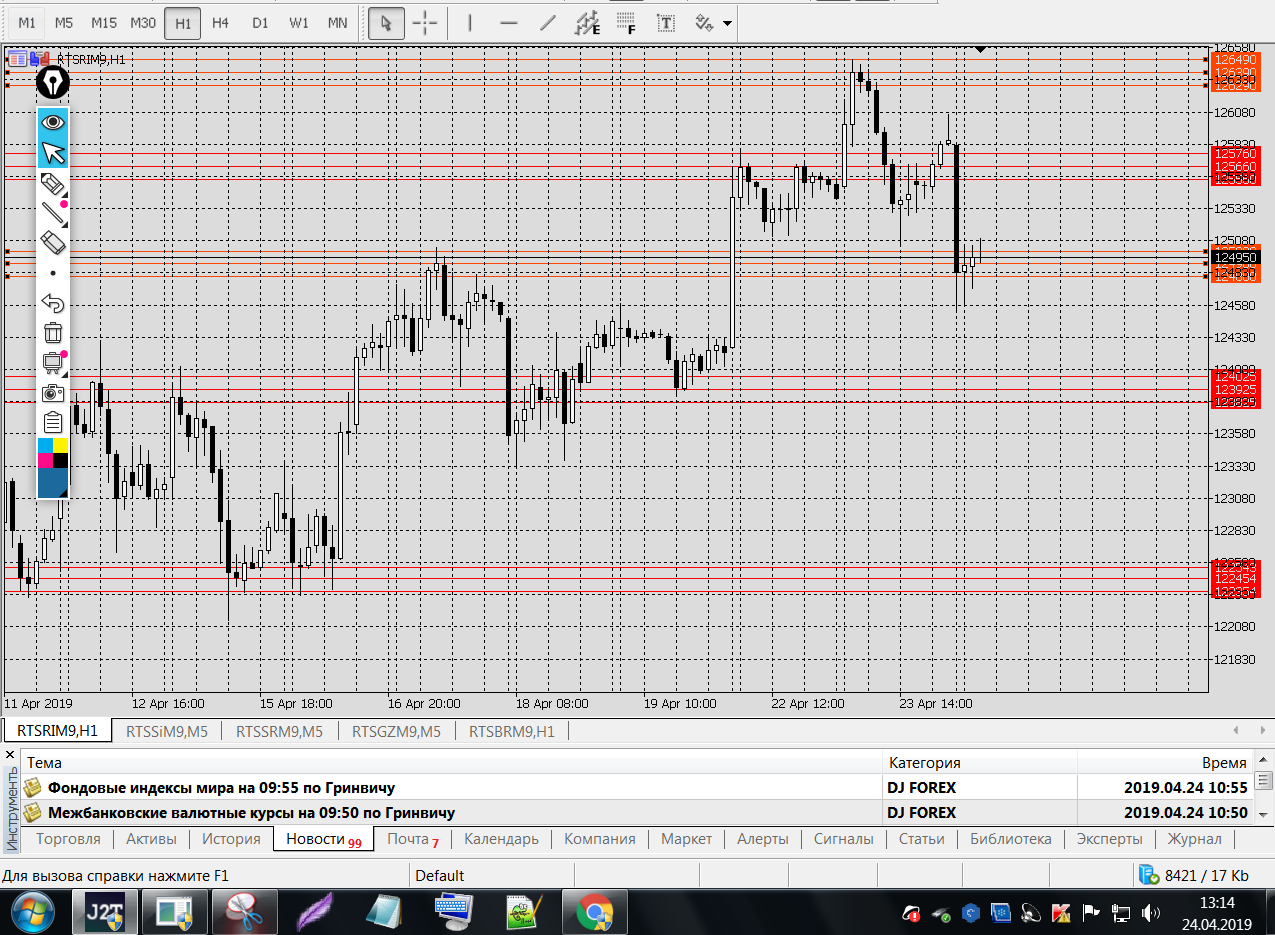Undo last drawing with the curved arrow

(x=53, y=303)
